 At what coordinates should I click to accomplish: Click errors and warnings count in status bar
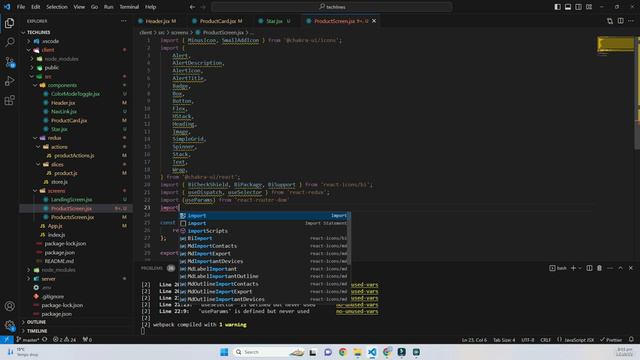64,340
